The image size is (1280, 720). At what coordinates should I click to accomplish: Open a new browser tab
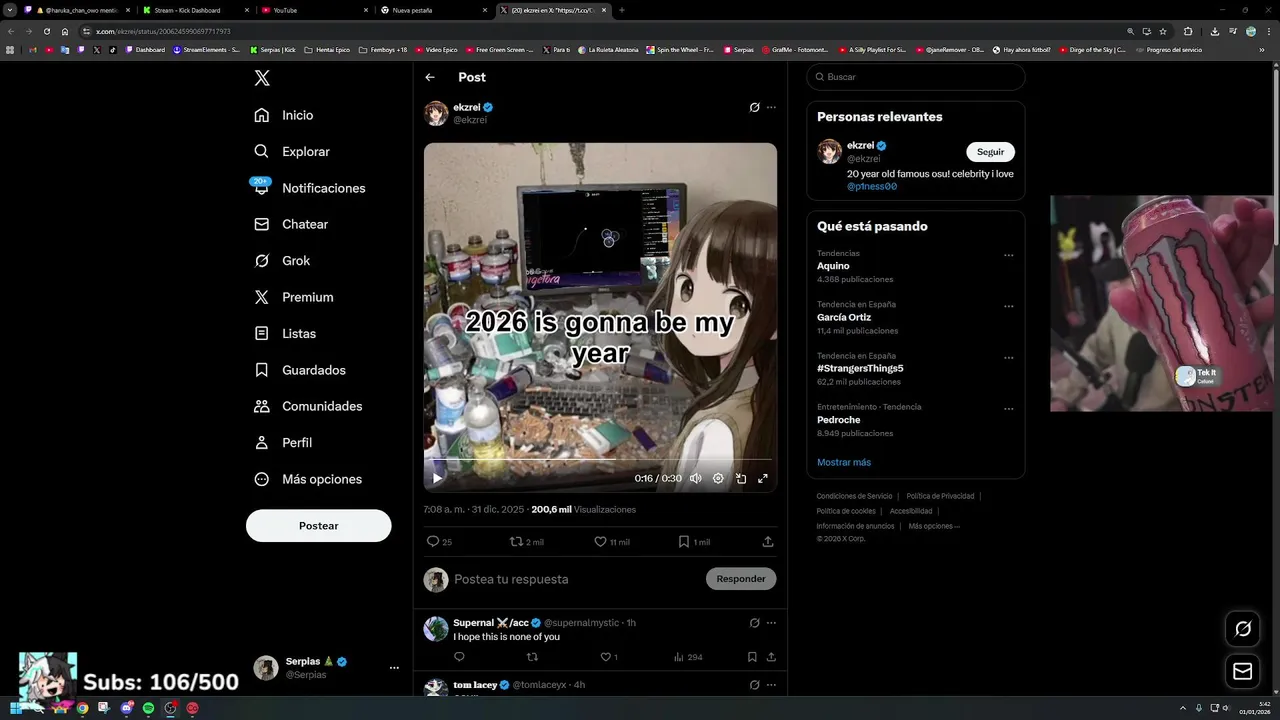click(622, 10)
